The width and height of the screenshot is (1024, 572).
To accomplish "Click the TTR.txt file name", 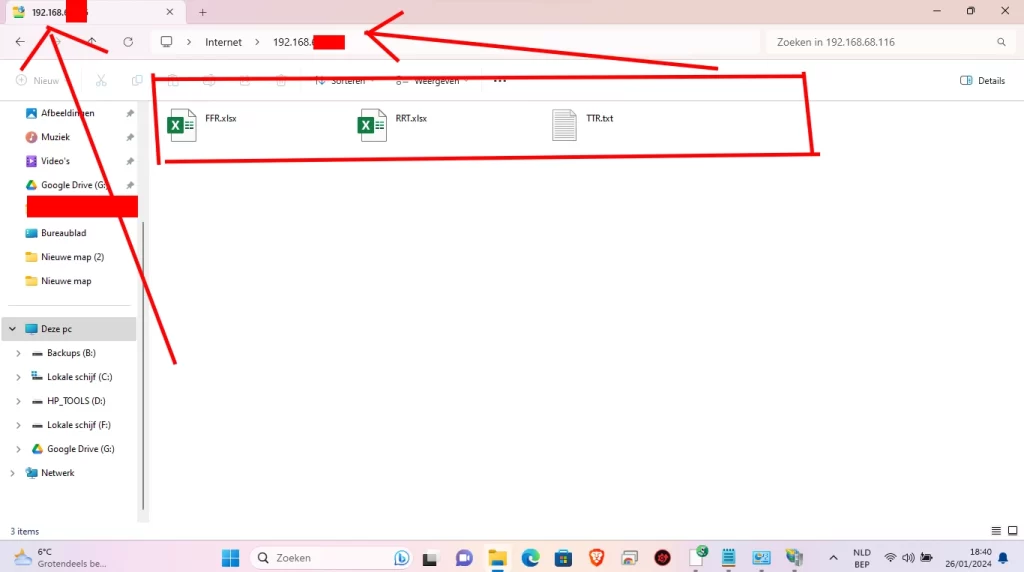I will pos(600,118).
